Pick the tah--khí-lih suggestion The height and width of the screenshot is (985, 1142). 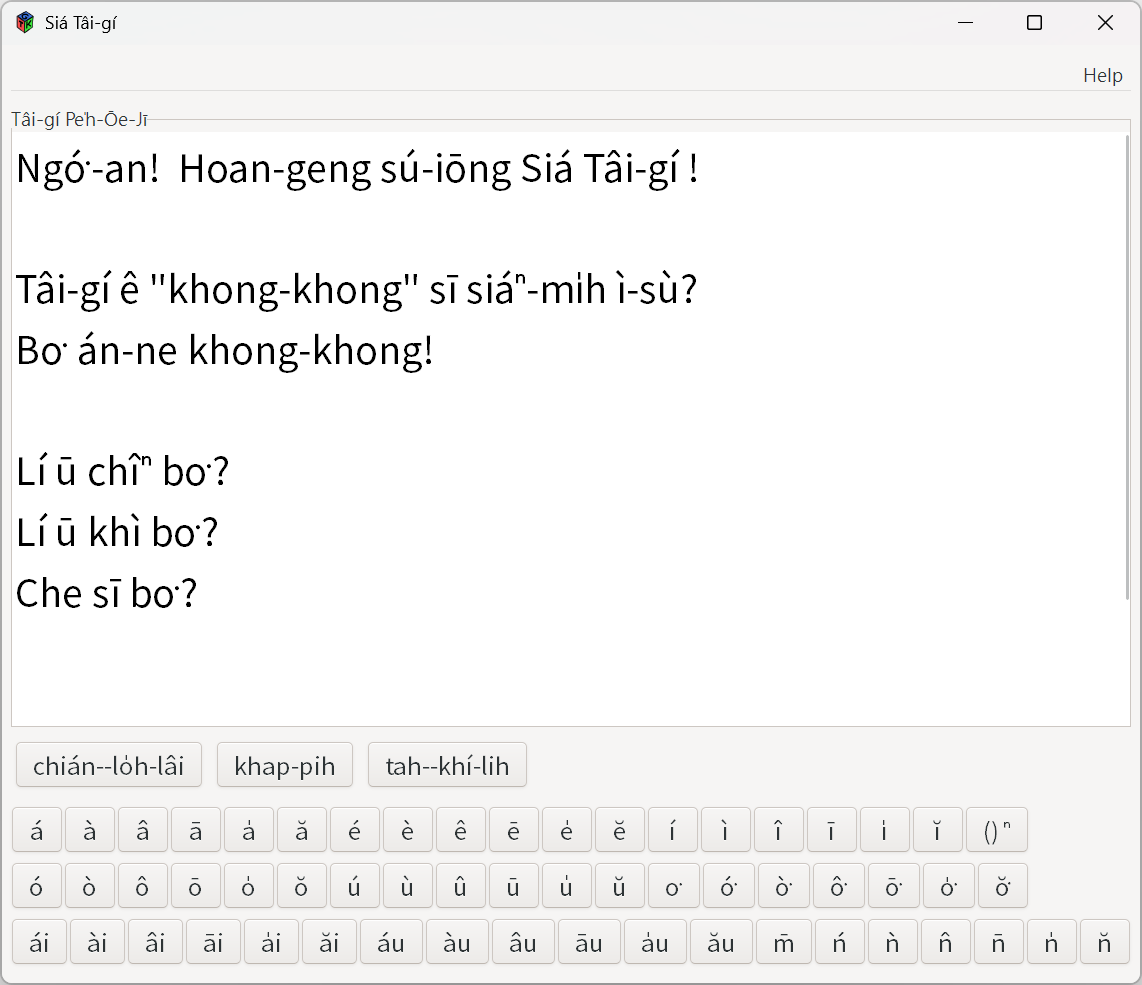pos(447,766)
